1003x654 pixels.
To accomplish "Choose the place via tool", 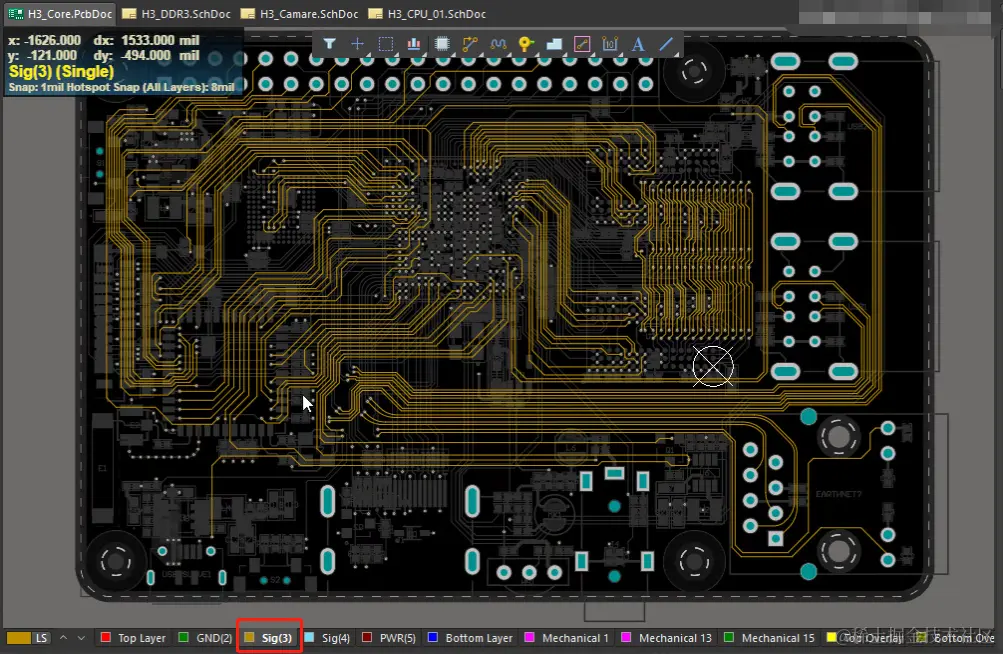I will (x=526, y=44).
